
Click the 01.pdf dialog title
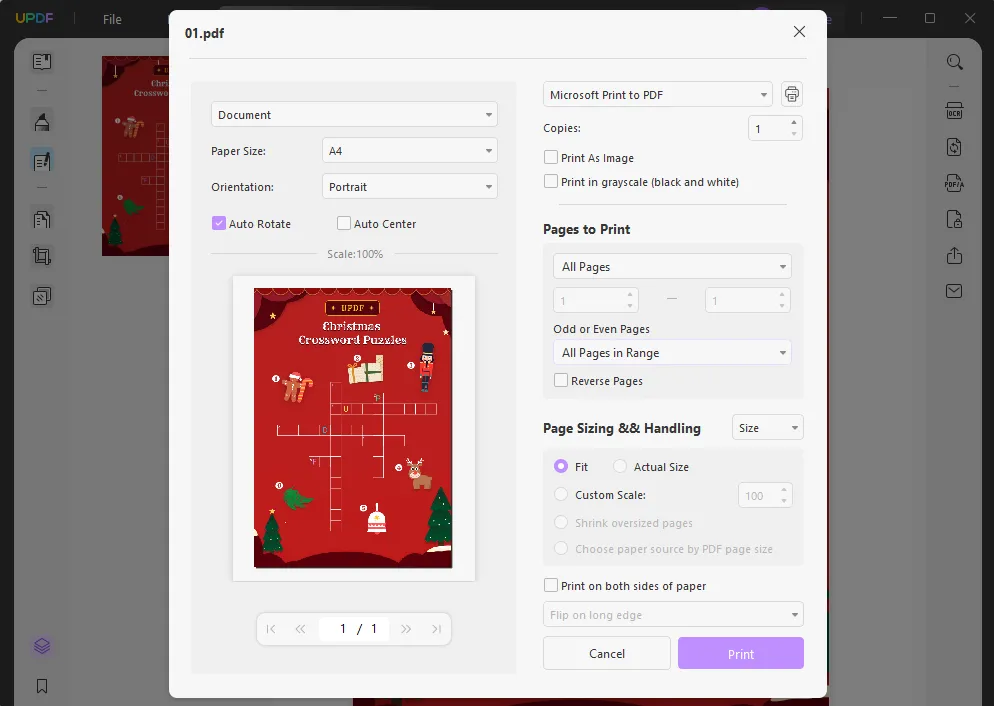pyautogui.click(x=204, y=33)
